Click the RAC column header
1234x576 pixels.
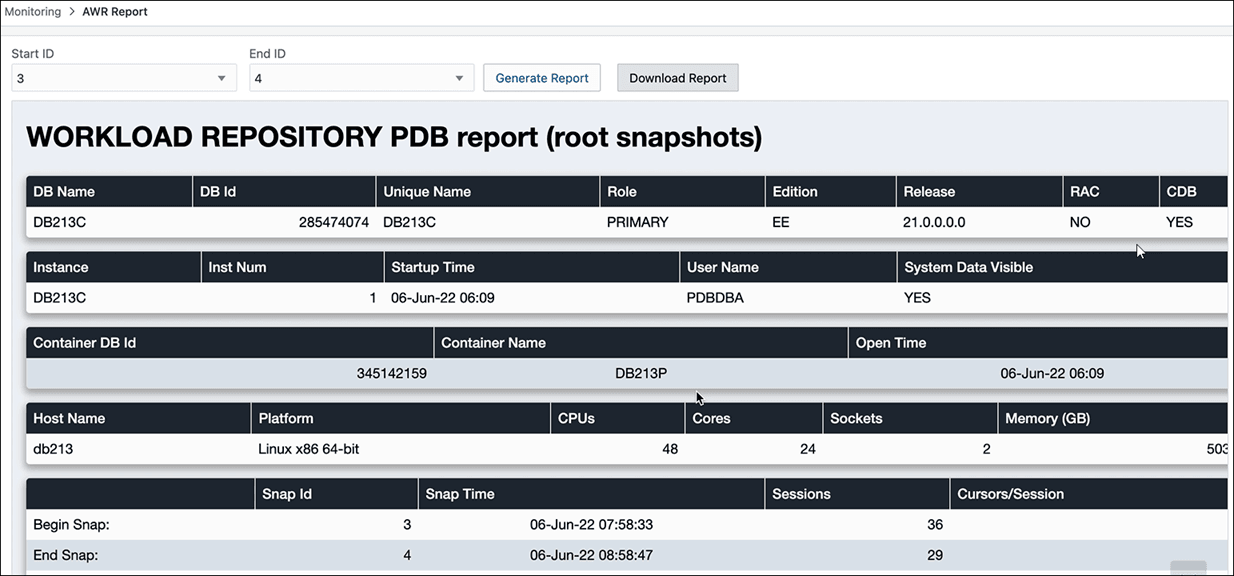click(x=1110, y=192)
